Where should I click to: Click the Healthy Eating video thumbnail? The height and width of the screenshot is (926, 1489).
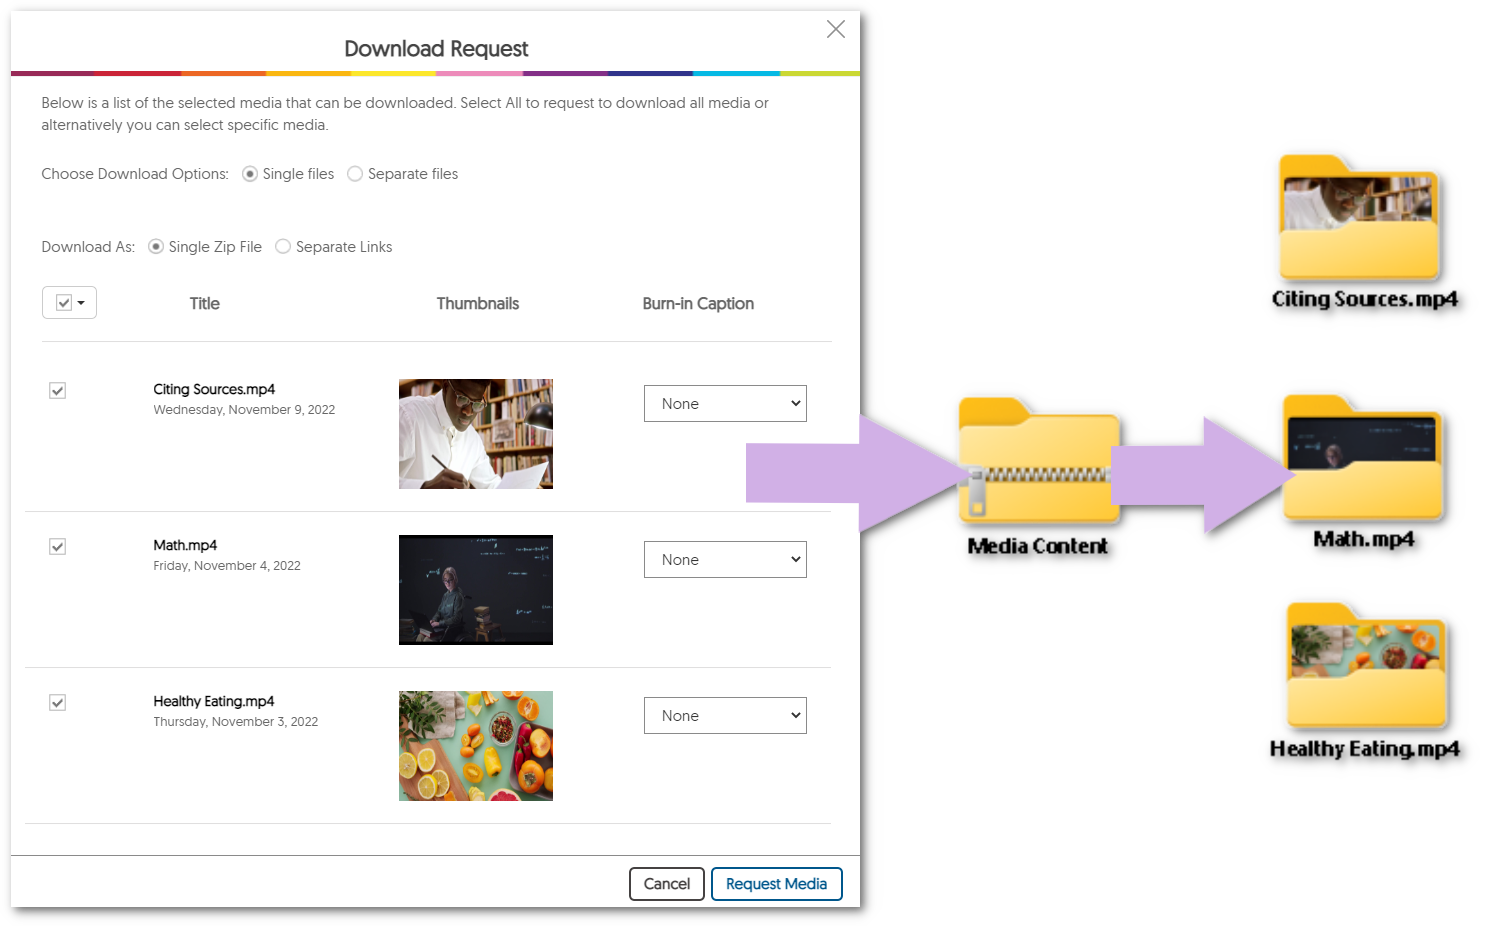[x=476, y=746]
